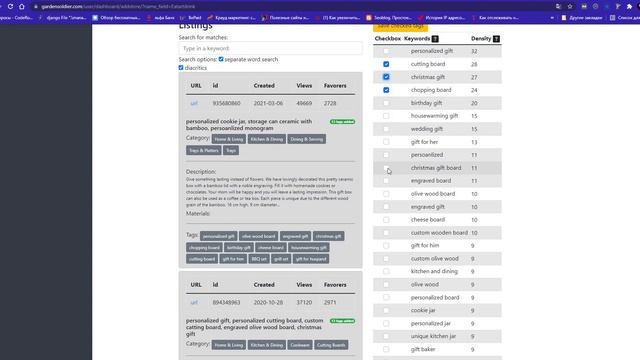
Task: Select the 'custom wooden board' keyword text
Action: pos(439,233)
